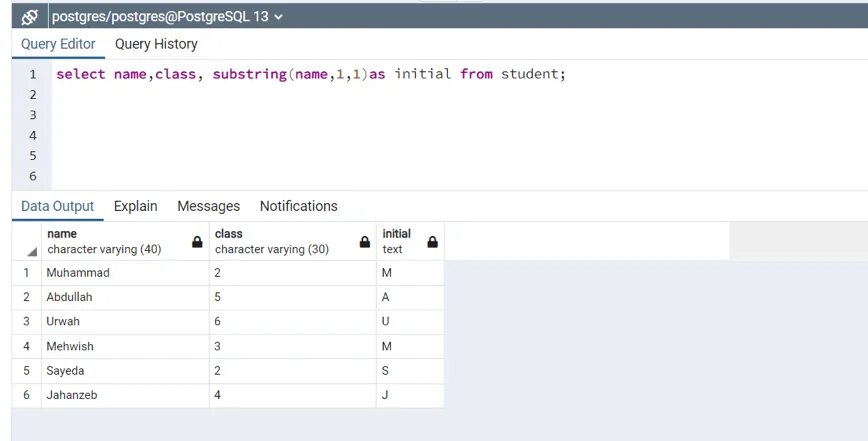Image resolution: width=868 pixels, height=441 pixels.
Task: Open the postgres@PostgreSQL 13 connection dropdown
Action: coord(167,17)
